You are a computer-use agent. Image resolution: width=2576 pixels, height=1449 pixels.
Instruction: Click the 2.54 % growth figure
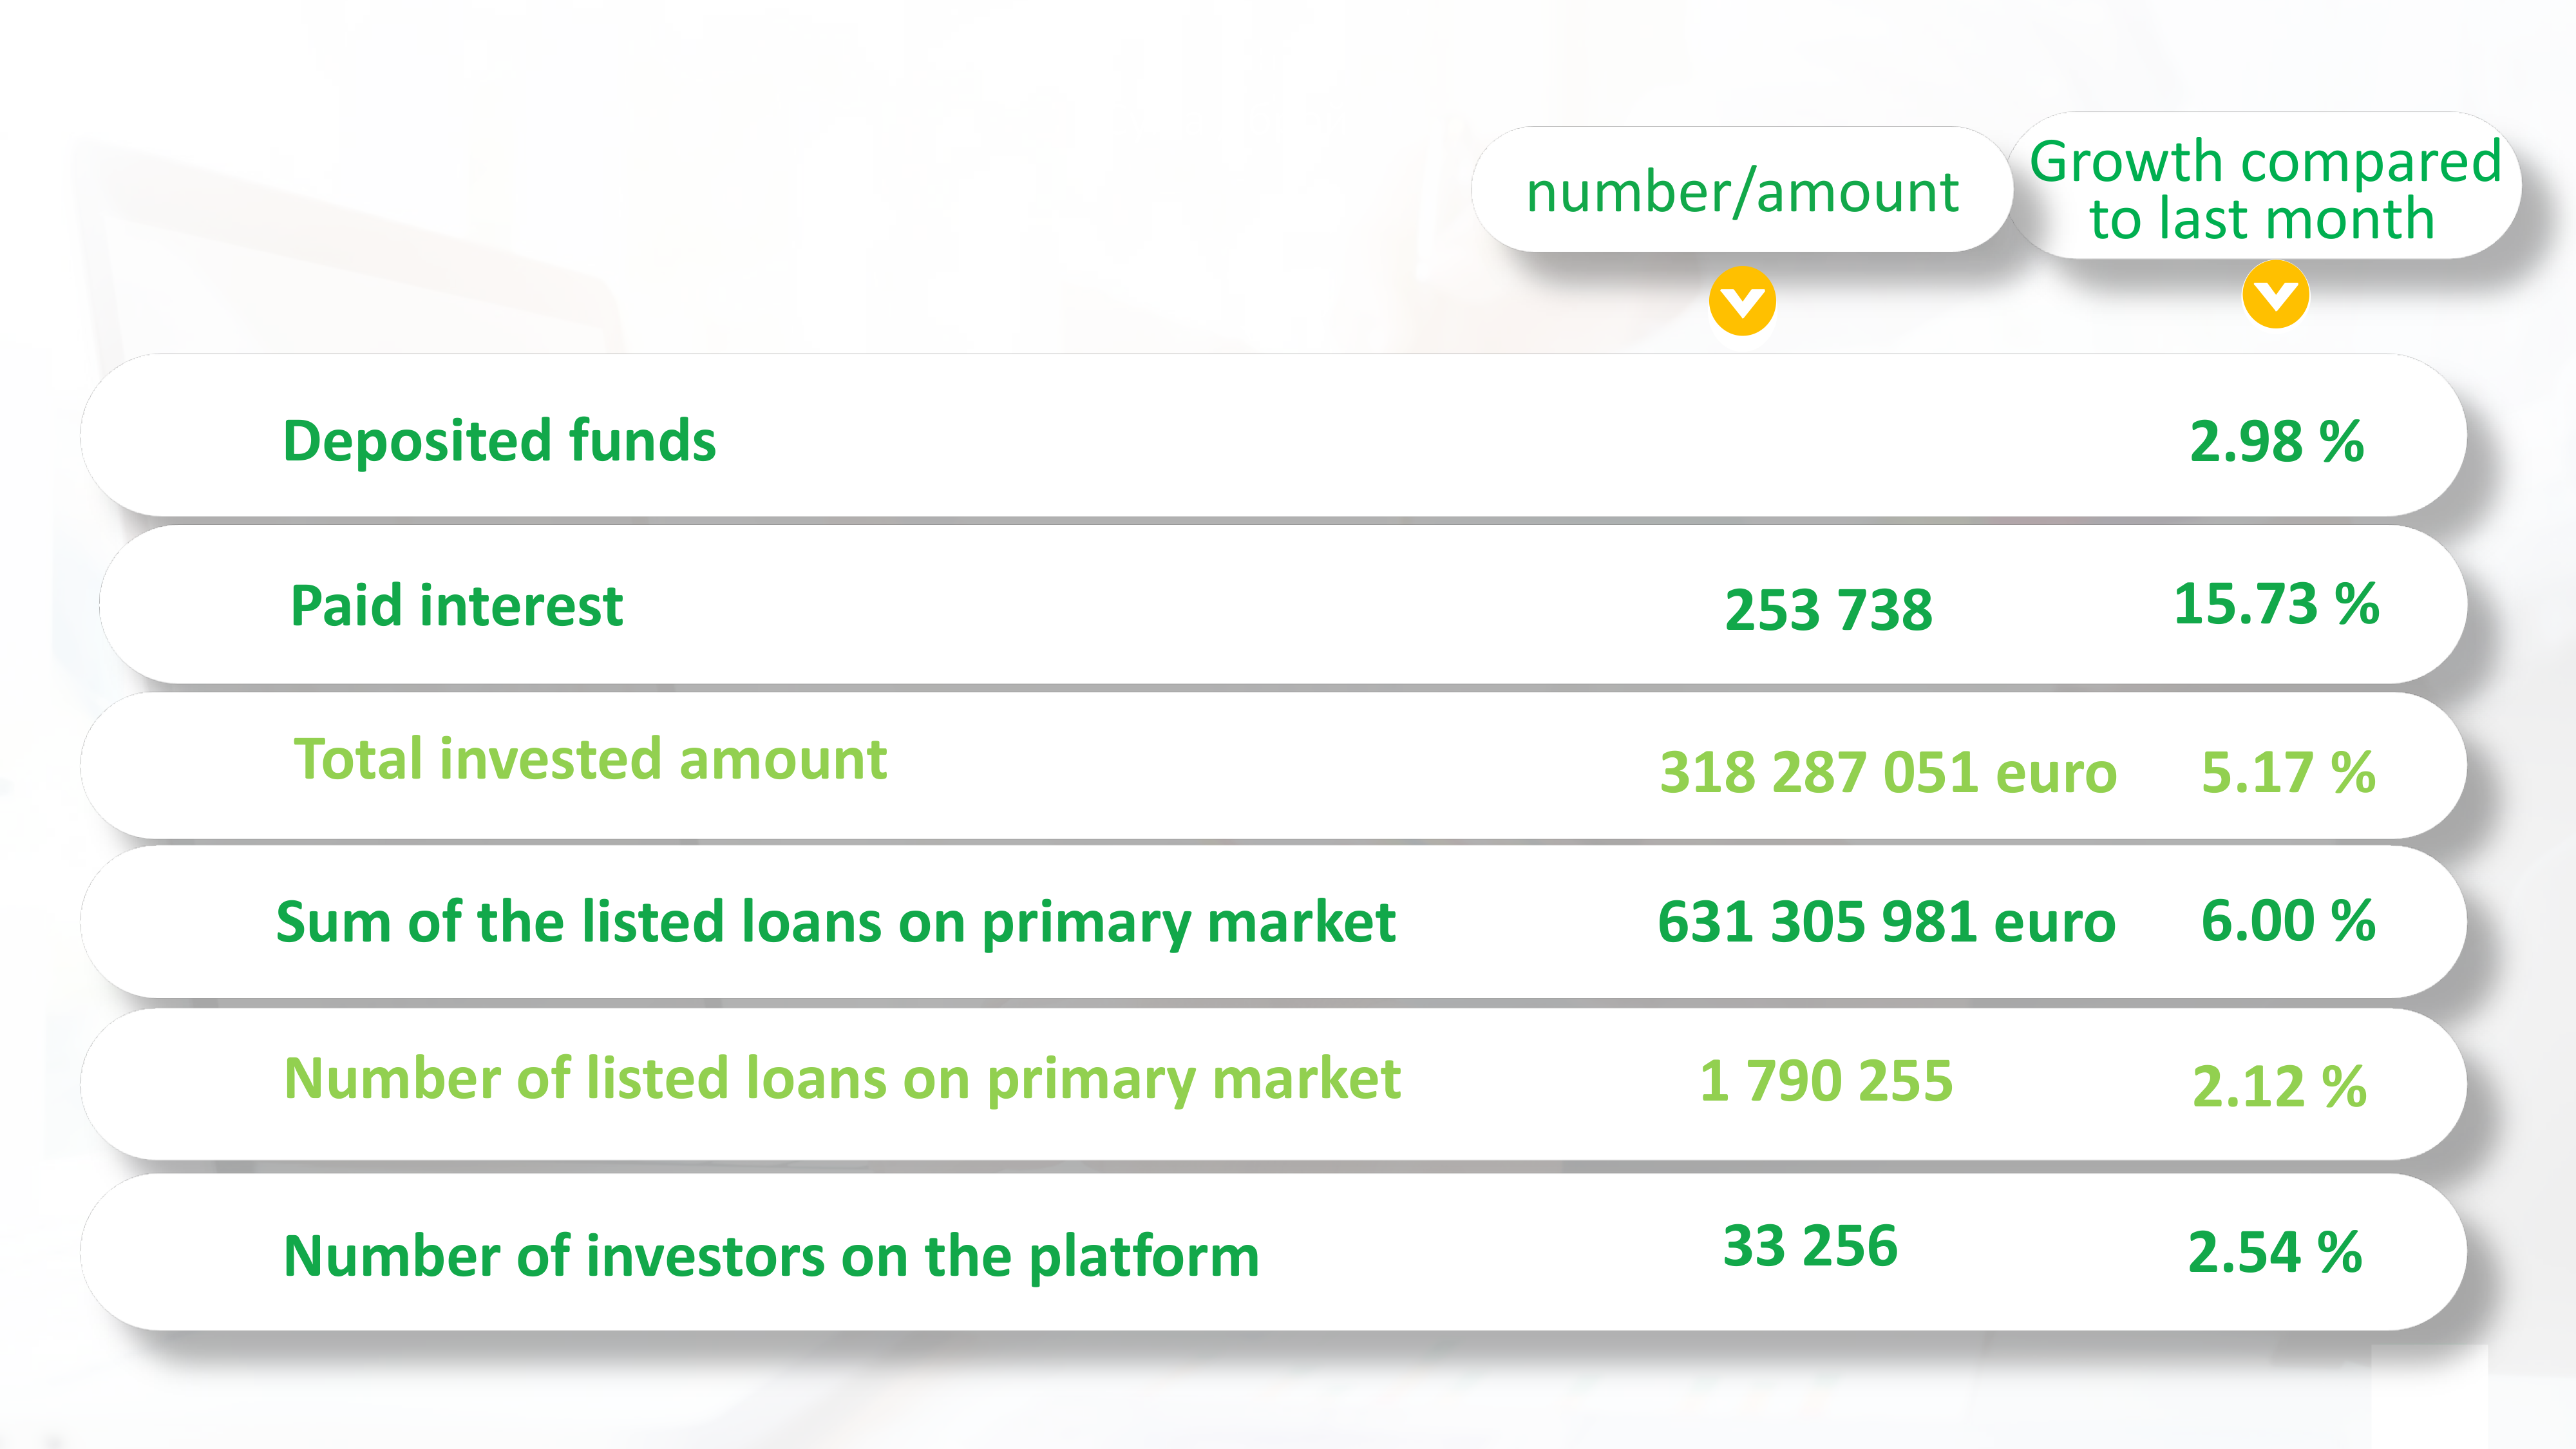tap(2275, 1253)
